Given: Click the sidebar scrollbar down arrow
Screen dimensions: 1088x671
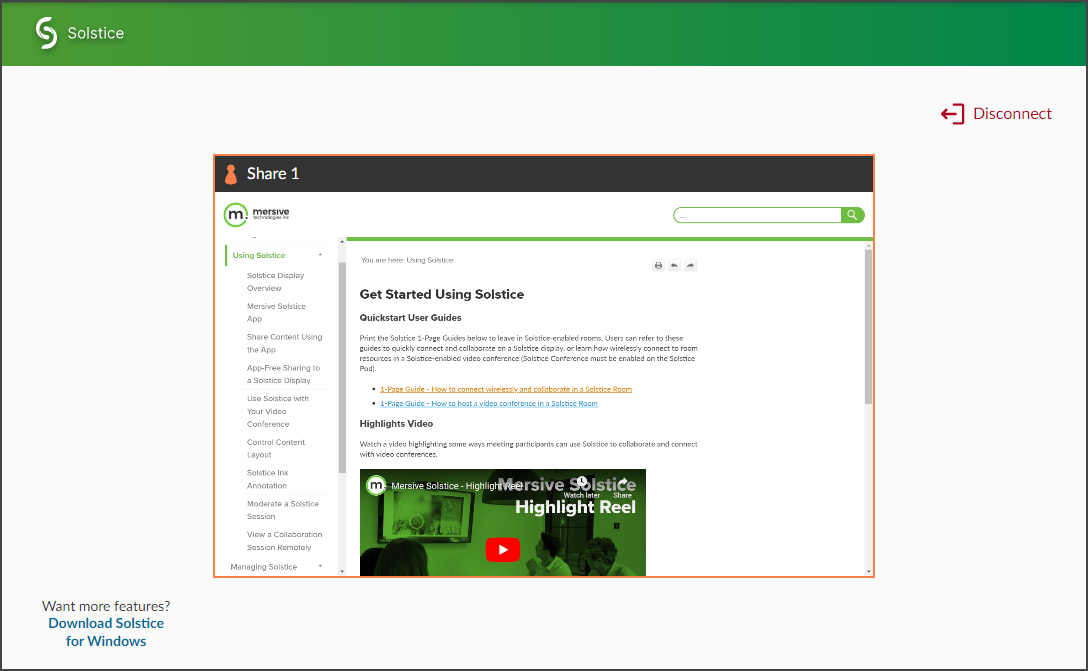Looking at the screenshot, I should click(342, 571).
